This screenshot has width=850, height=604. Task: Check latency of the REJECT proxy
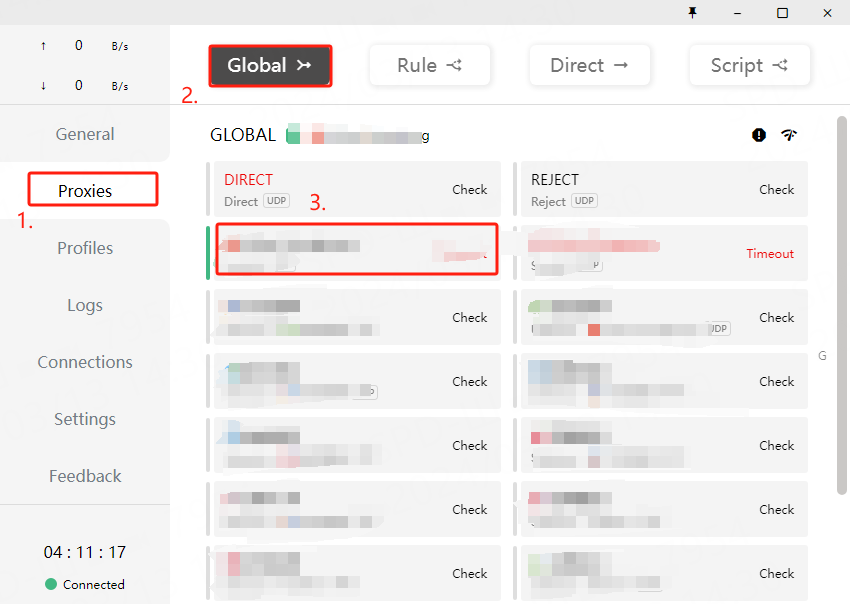tap(776, 190)
